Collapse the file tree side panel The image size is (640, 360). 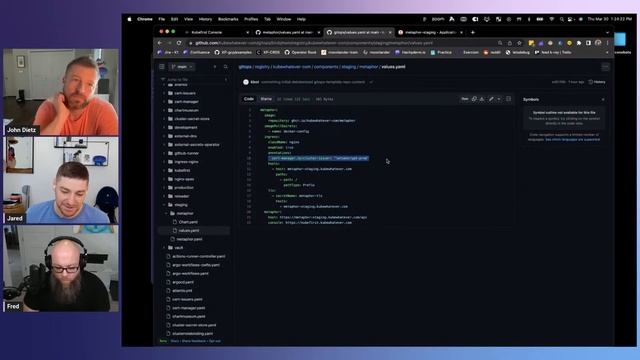162,67
